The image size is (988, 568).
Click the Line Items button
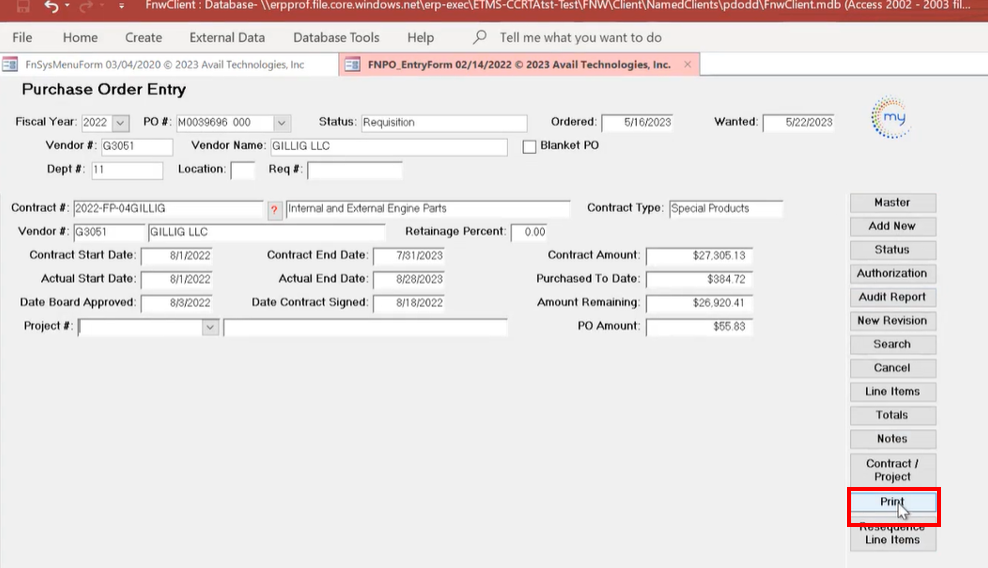[892, 391]
